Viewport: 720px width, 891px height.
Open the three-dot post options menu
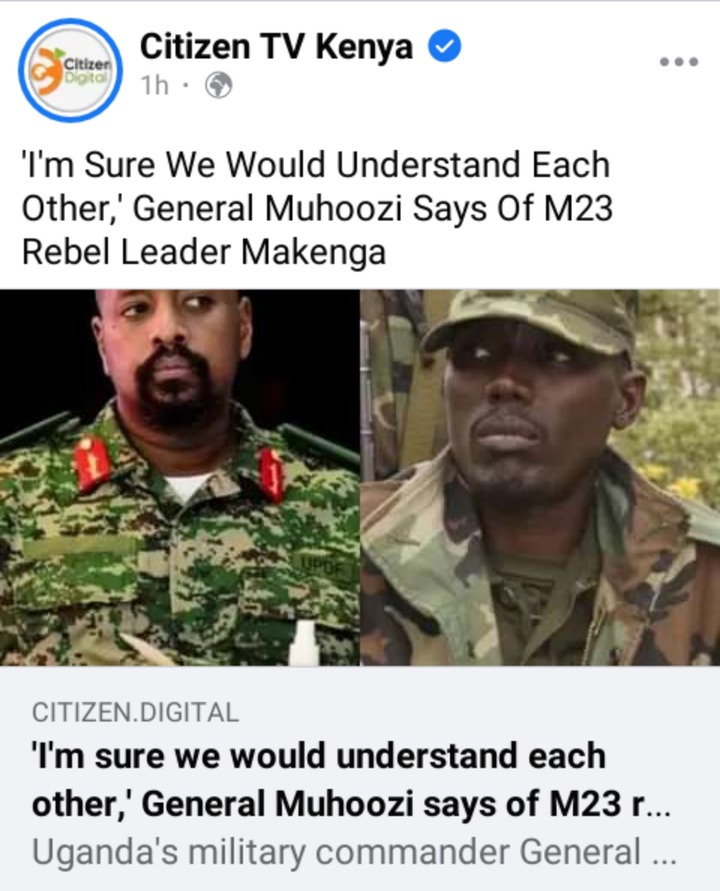(x=679, y=61)
